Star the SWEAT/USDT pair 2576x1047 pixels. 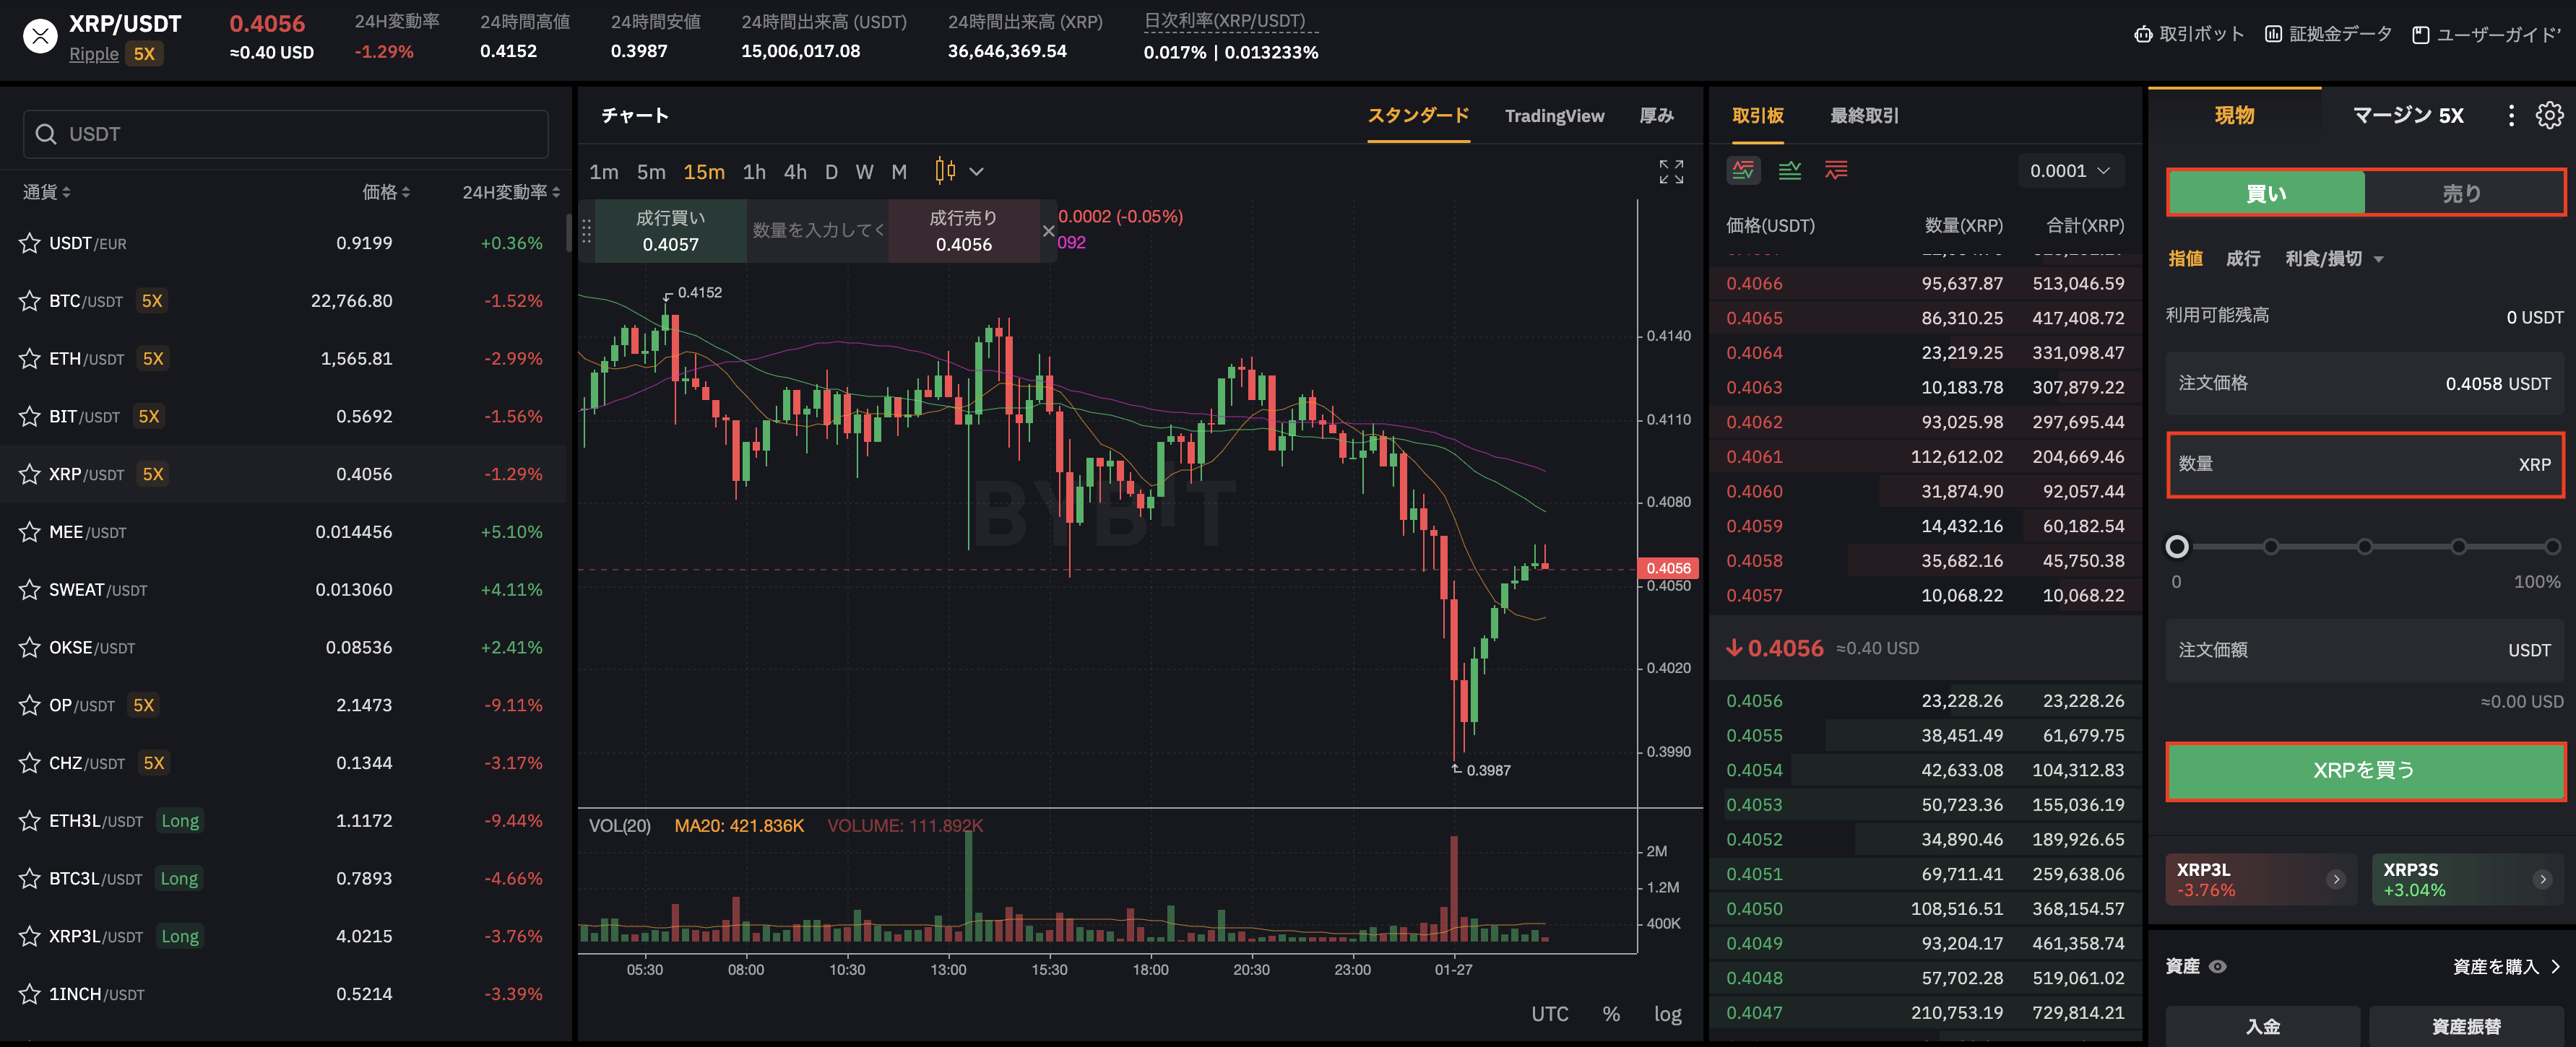tap(30, 590)
